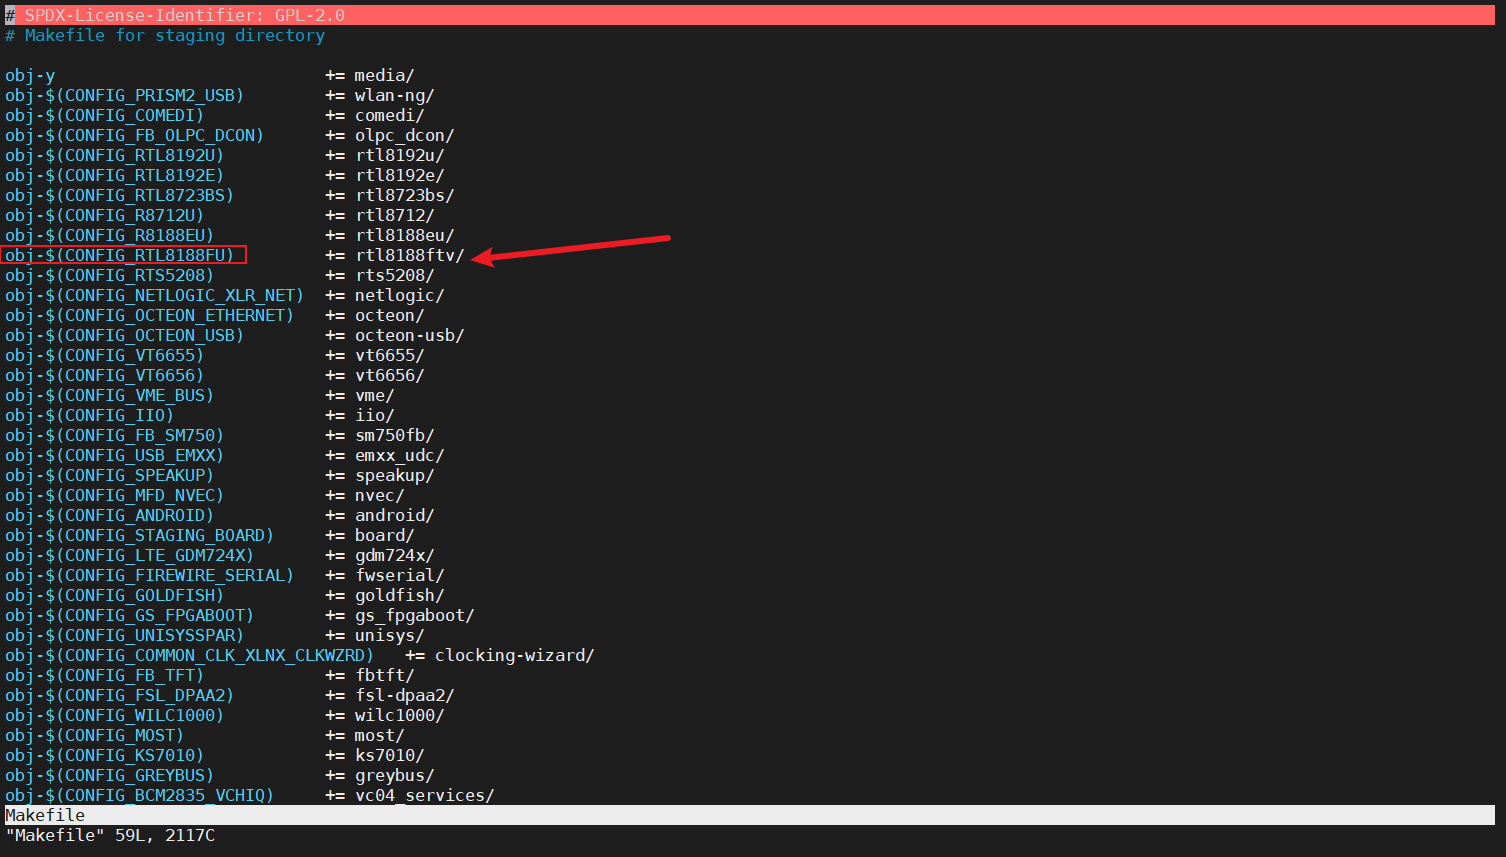The height and width of the screenshot is (857, 1506).
Task: Click the 'rtl8192e/' directory value
Action: pos(399,175)
